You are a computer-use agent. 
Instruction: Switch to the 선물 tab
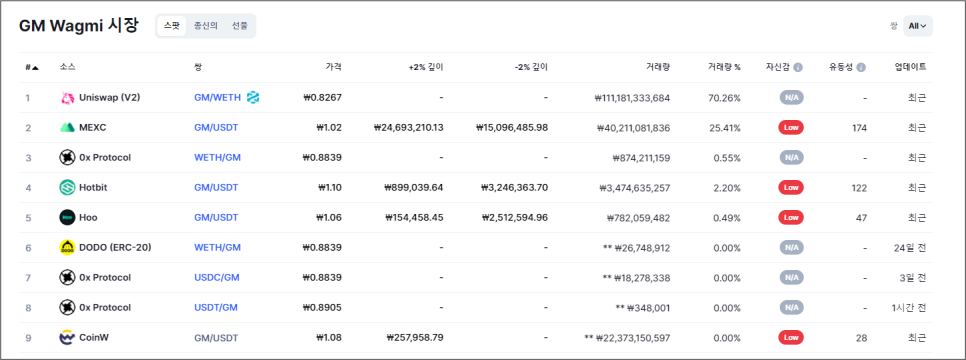point(240,26)
